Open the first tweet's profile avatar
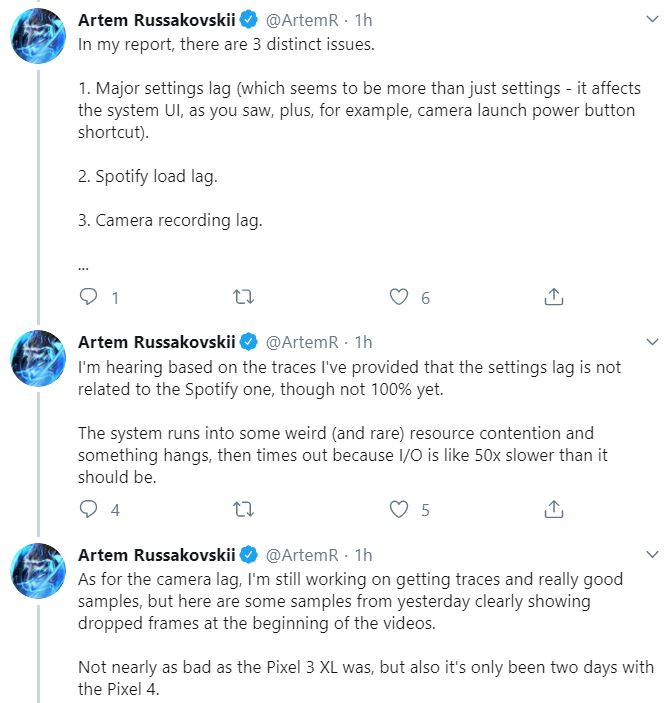The image size is (672, 703). 38,42
